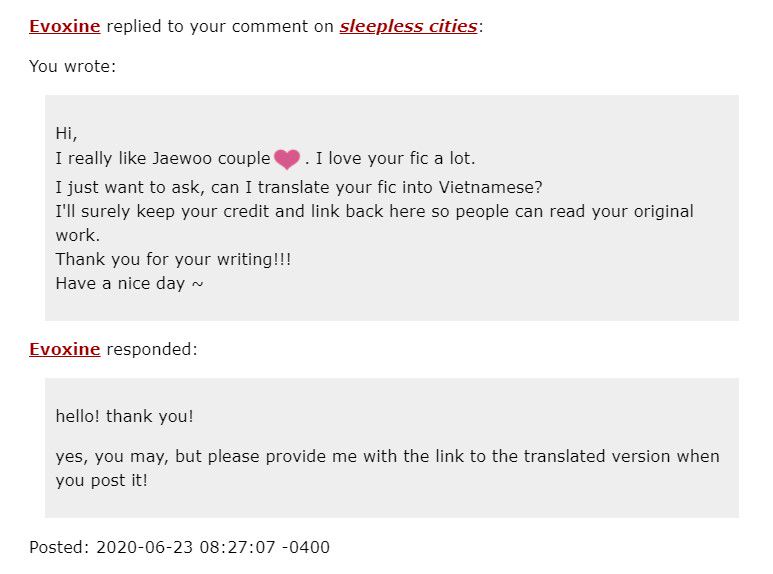Click 'you post it!' reply ending
This screenshot has height=574, width=773.
pos(102,480)
